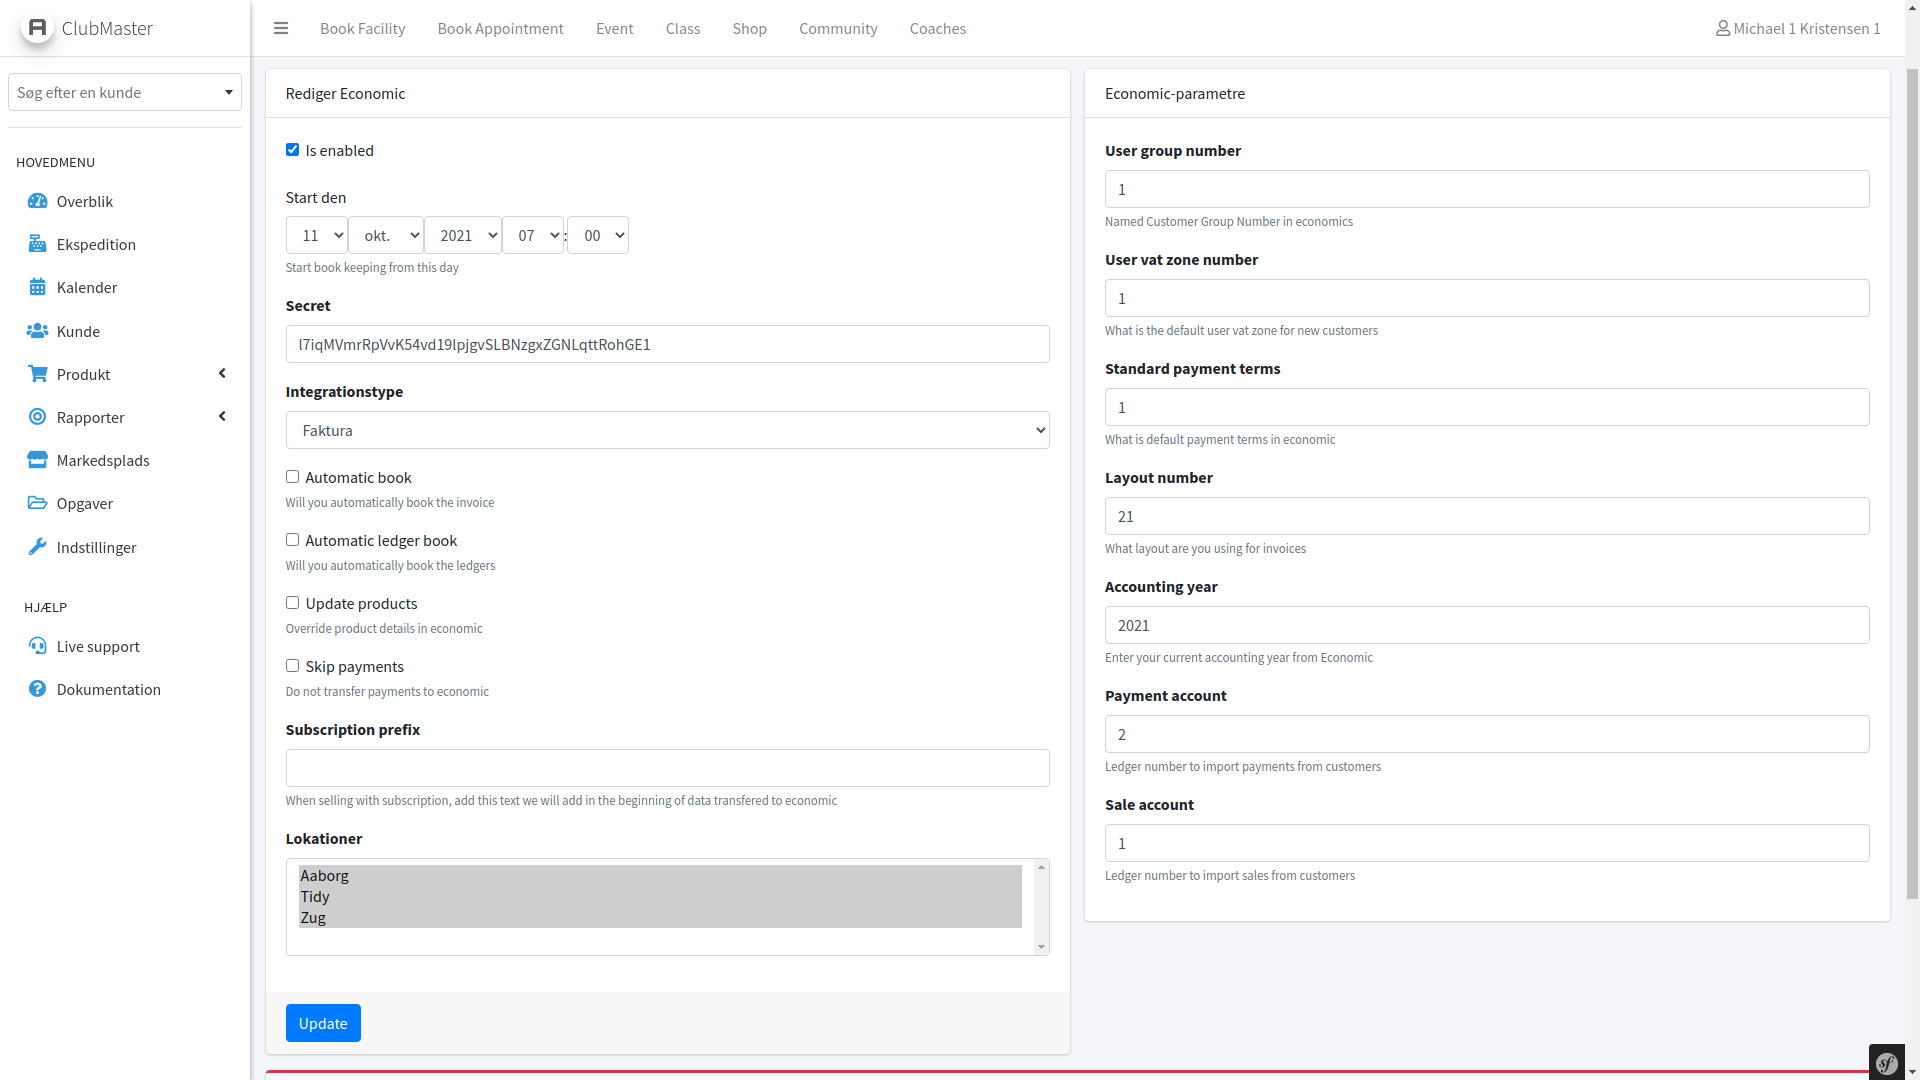Click the Overblik dashboard icon

pyautogui.click(x=37, y=201)
